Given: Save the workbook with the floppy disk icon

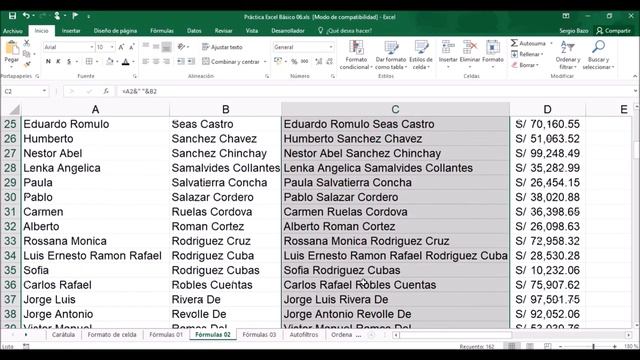Looking at the screenshot, I should coord(12,16).
